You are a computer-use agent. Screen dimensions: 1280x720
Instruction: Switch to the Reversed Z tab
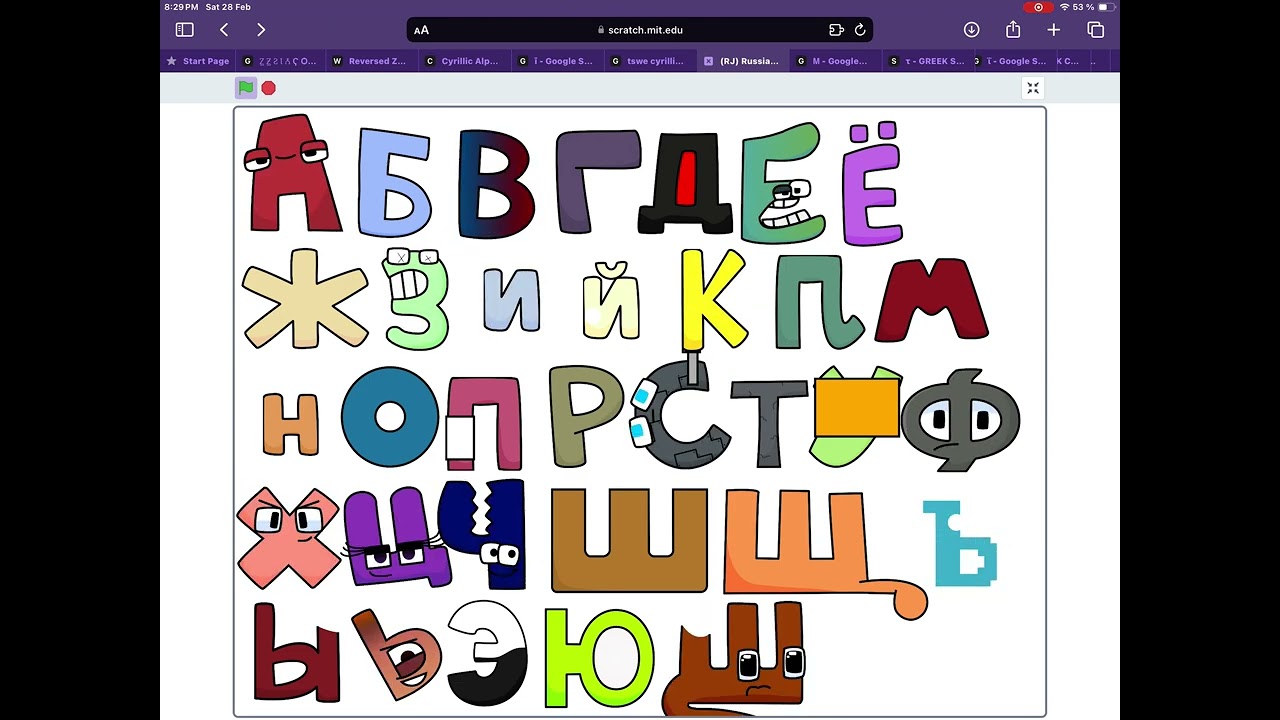click(x=370, y=61)
